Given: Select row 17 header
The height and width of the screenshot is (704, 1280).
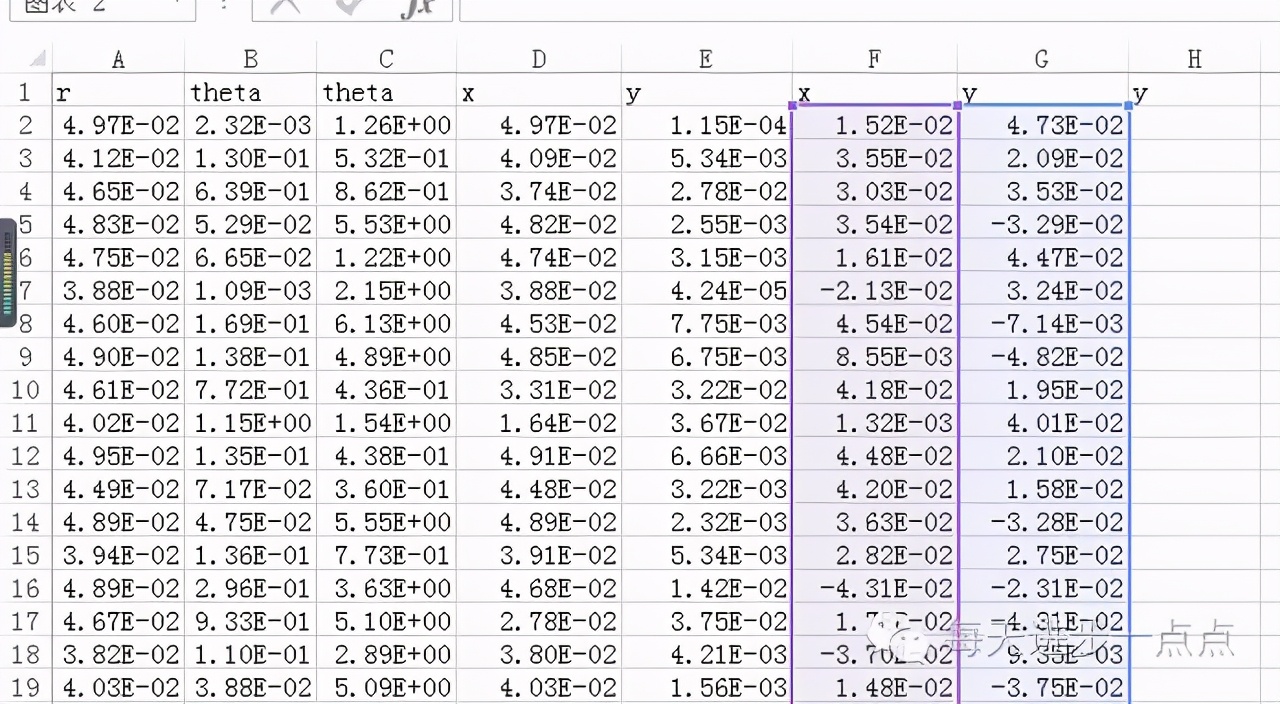Looking at the screenshot, I should tap(26, 620).
